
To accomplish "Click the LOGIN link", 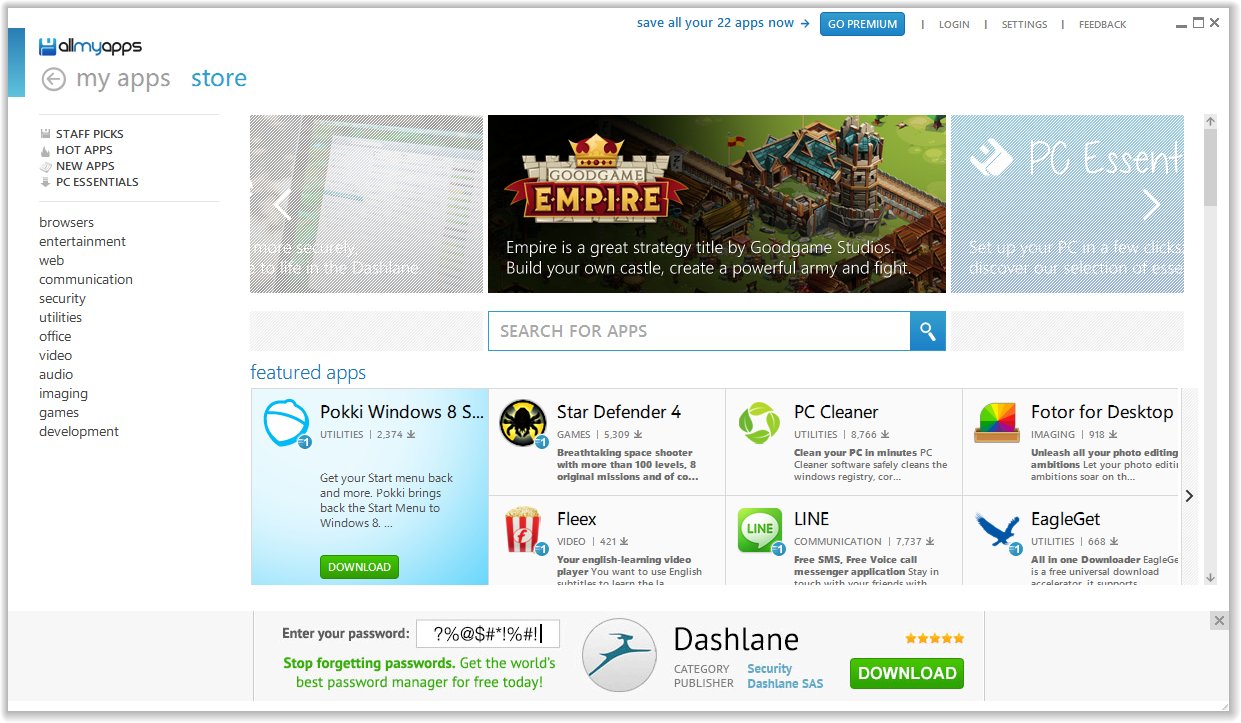I will 954,24.
